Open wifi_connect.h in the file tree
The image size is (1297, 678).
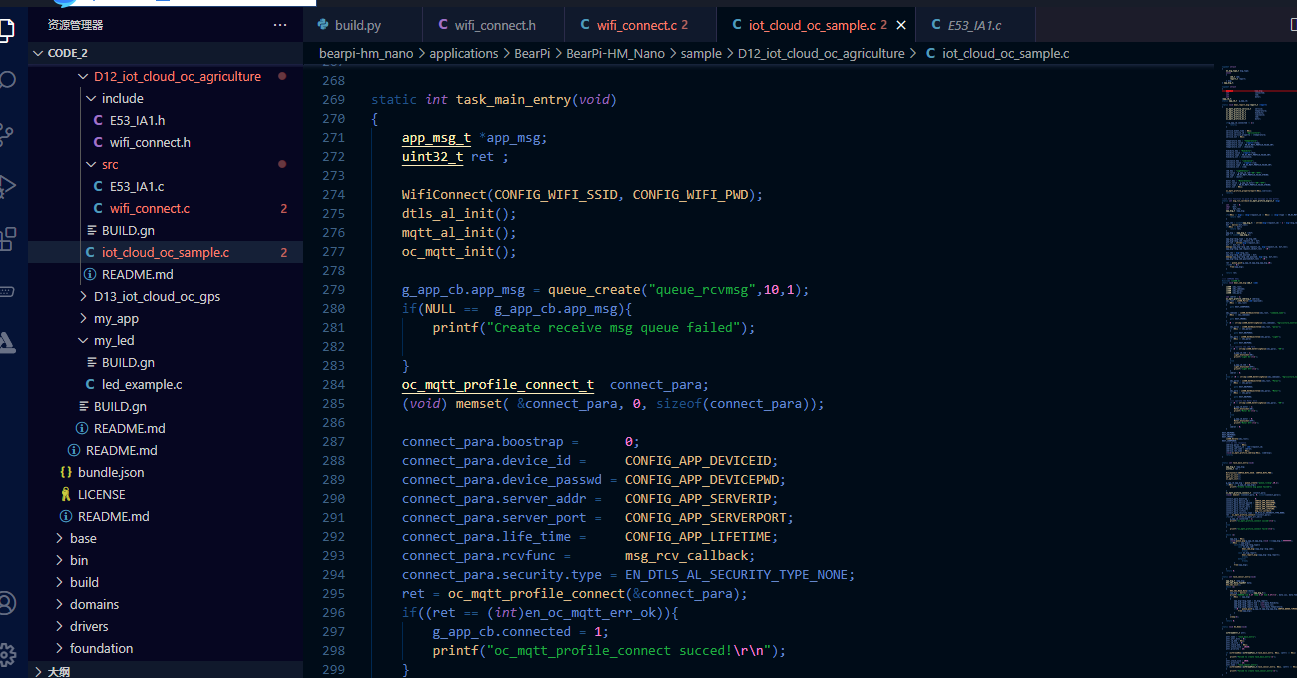165,142
